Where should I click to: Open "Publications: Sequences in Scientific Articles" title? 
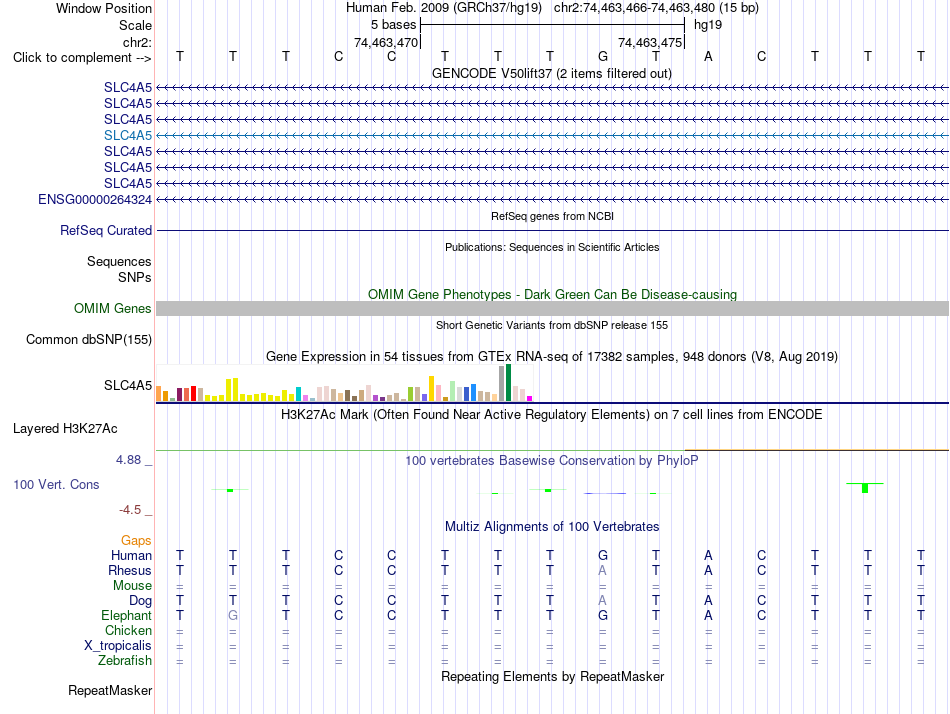(x=552, y=247)
